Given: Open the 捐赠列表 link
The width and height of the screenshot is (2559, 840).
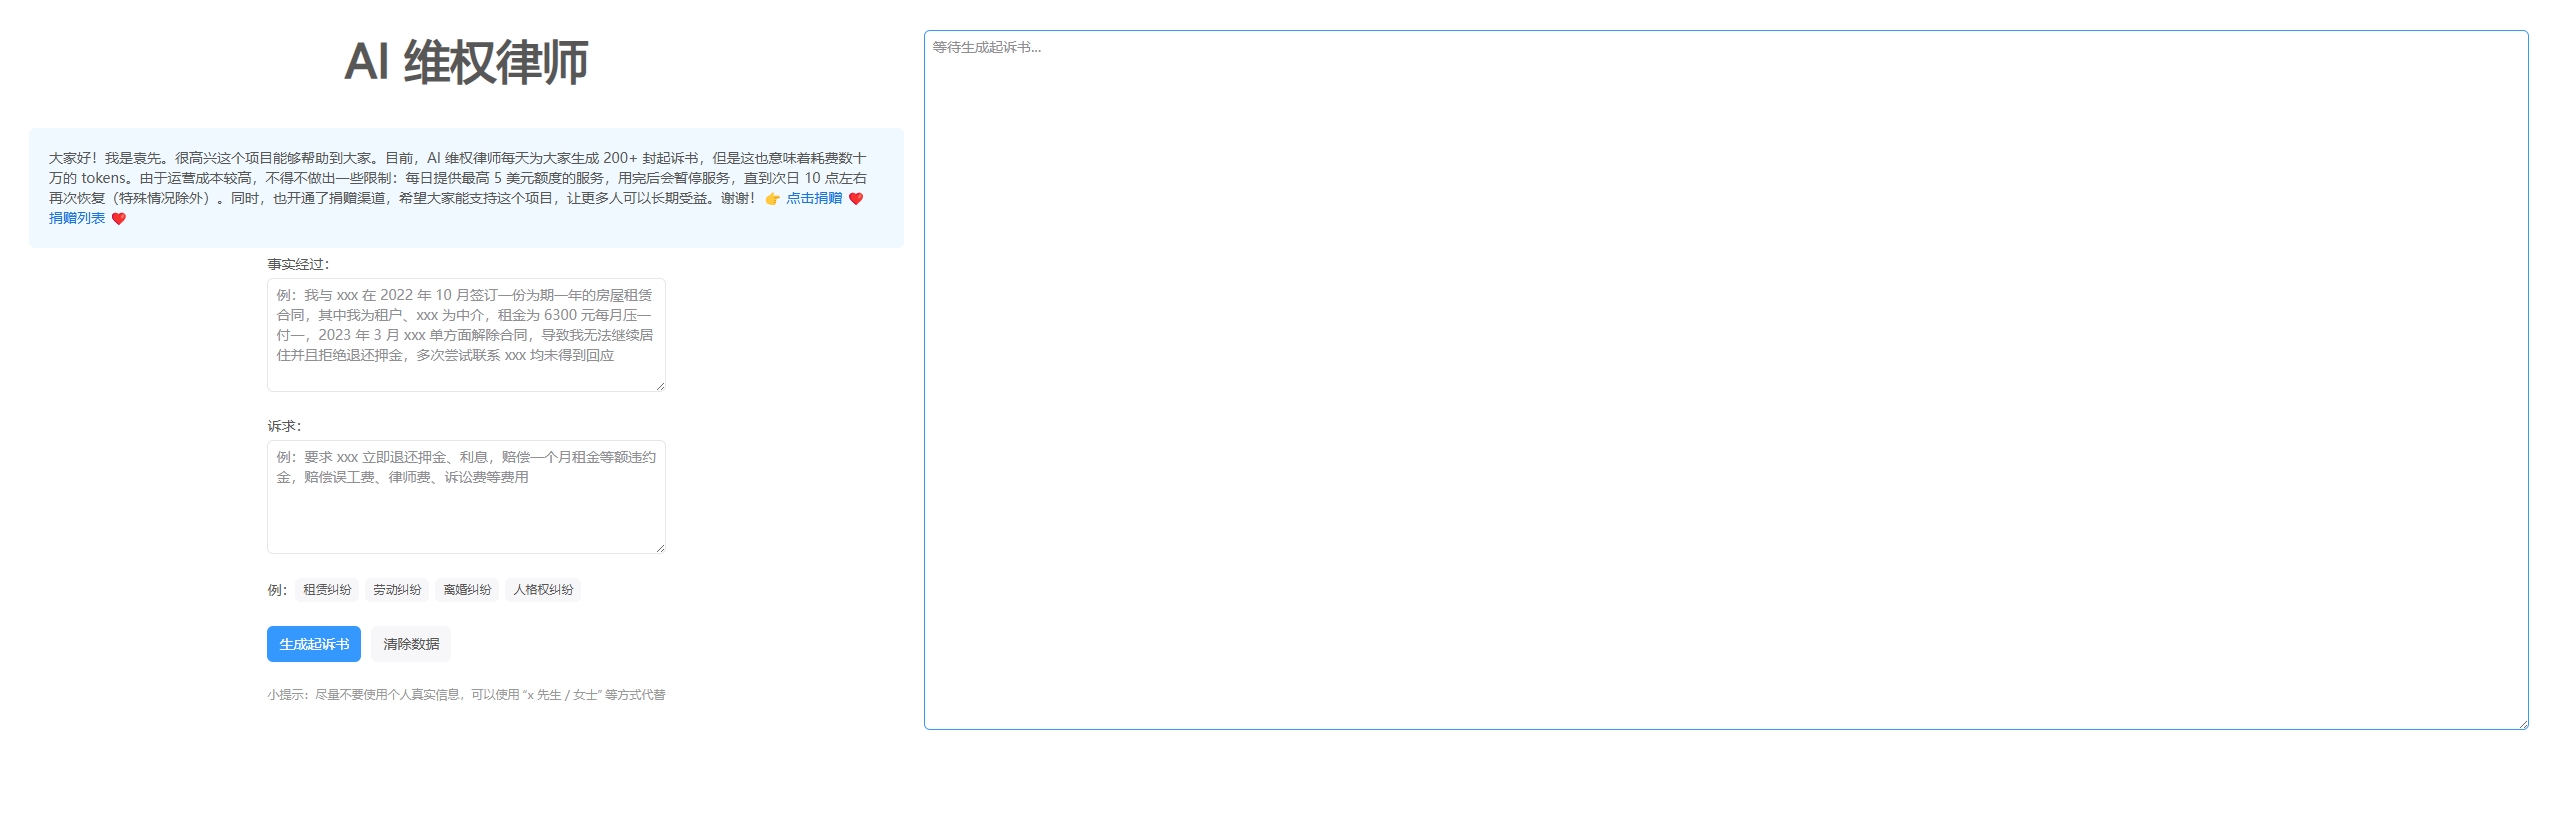Looking at the screenshot, I should point(77,218).
